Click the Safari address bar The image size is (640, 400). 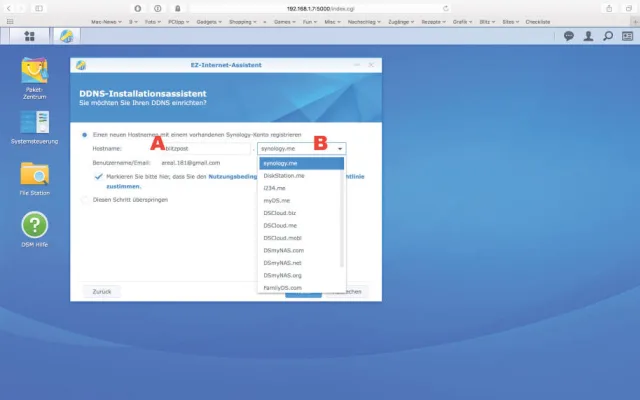coord(320,8)
